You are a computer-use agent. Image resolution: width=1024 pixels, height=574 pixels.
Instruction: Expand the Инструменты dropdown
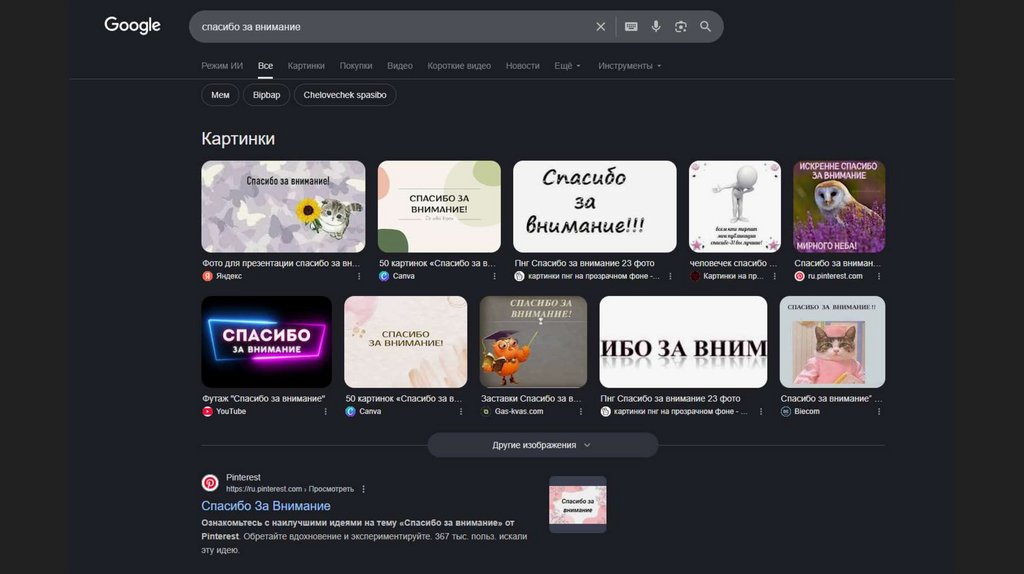pos(630,66)
